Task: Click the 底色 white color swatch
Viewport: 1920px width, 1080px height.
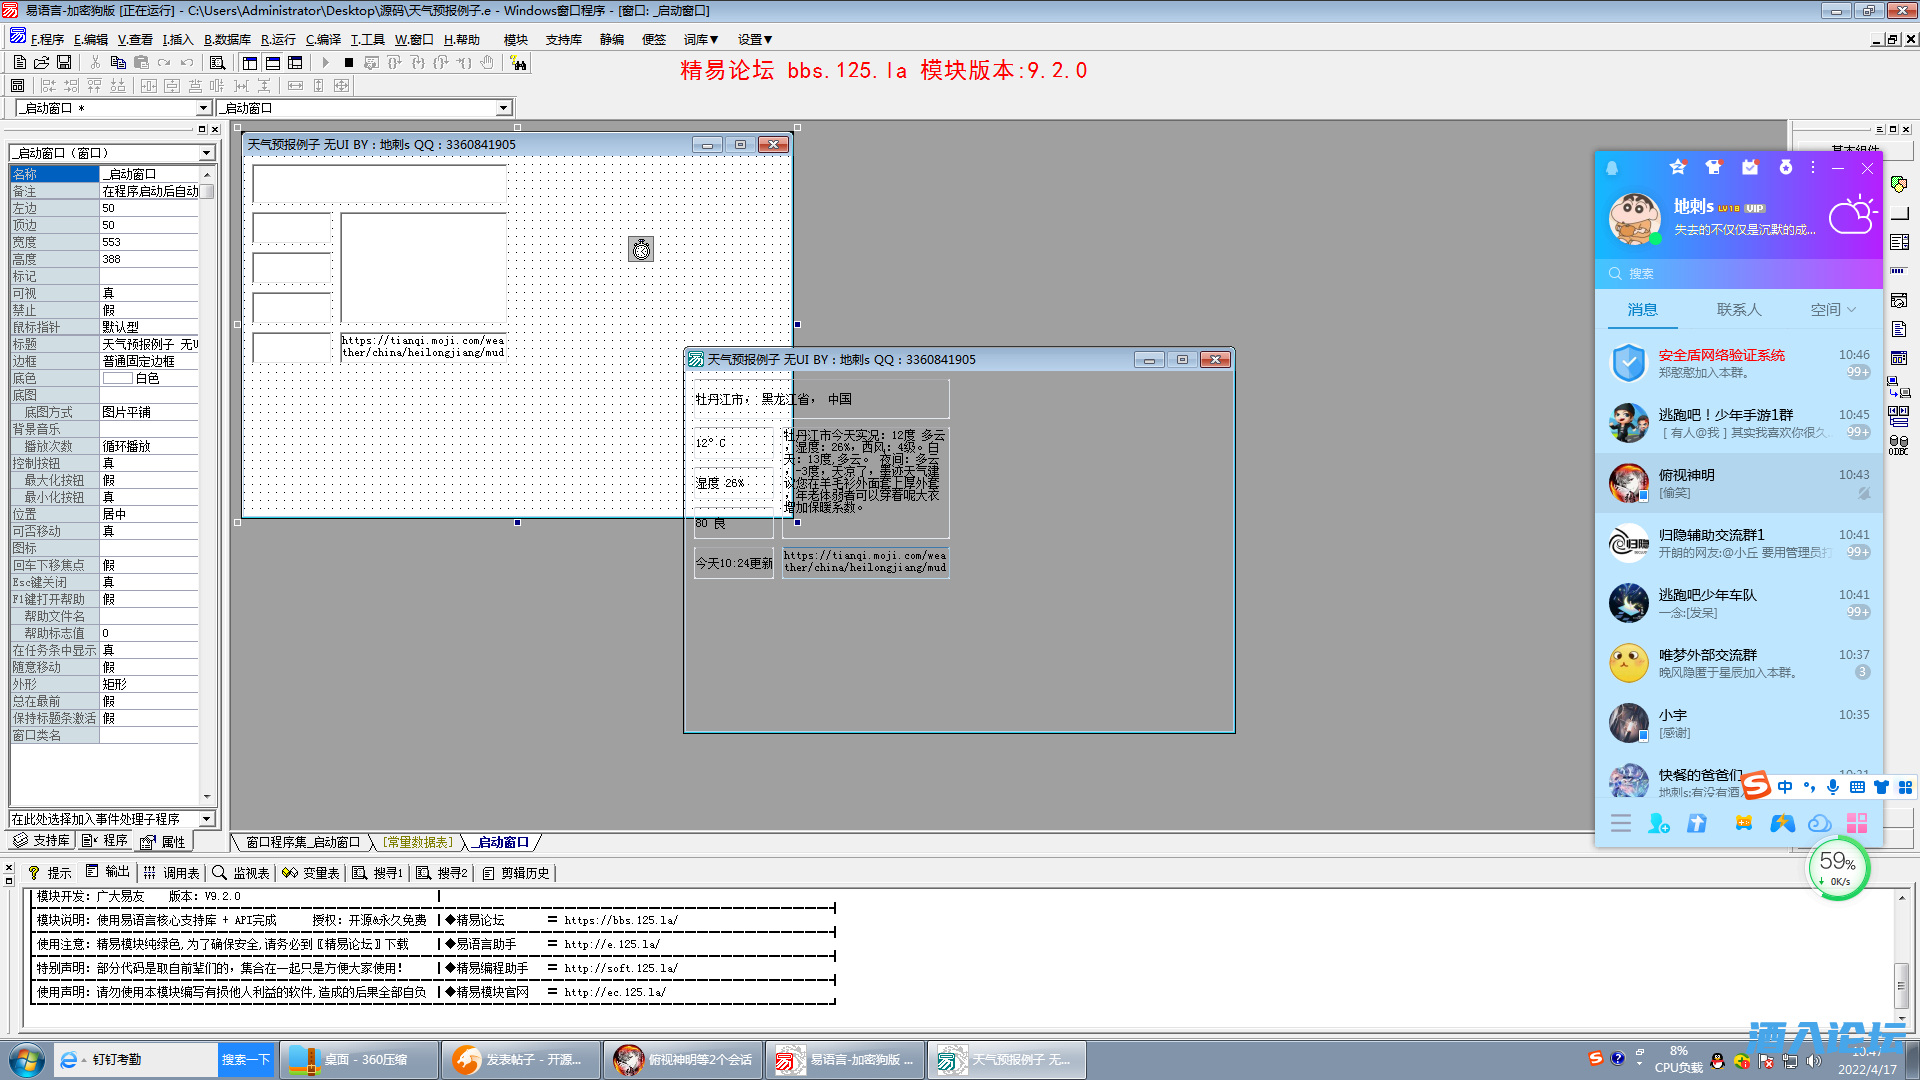Action: point(117,379)
